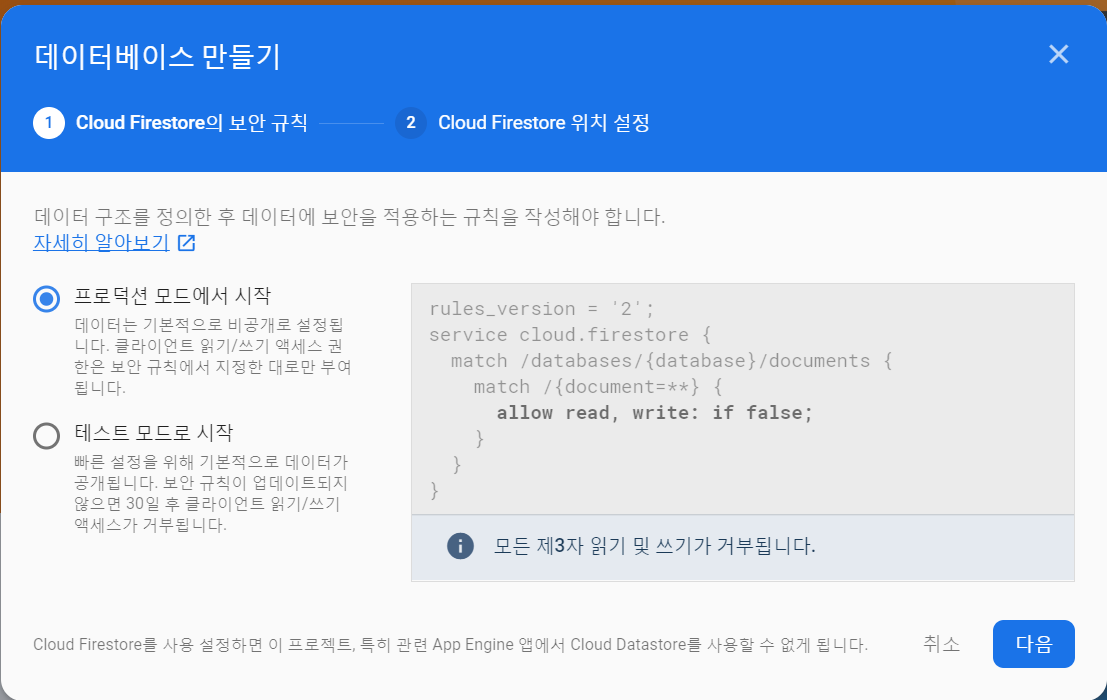Go to step 1 Cloud Firestore의 보안 규칙
This screenshot has height=700, width=1107.
[x=170, y=123]
